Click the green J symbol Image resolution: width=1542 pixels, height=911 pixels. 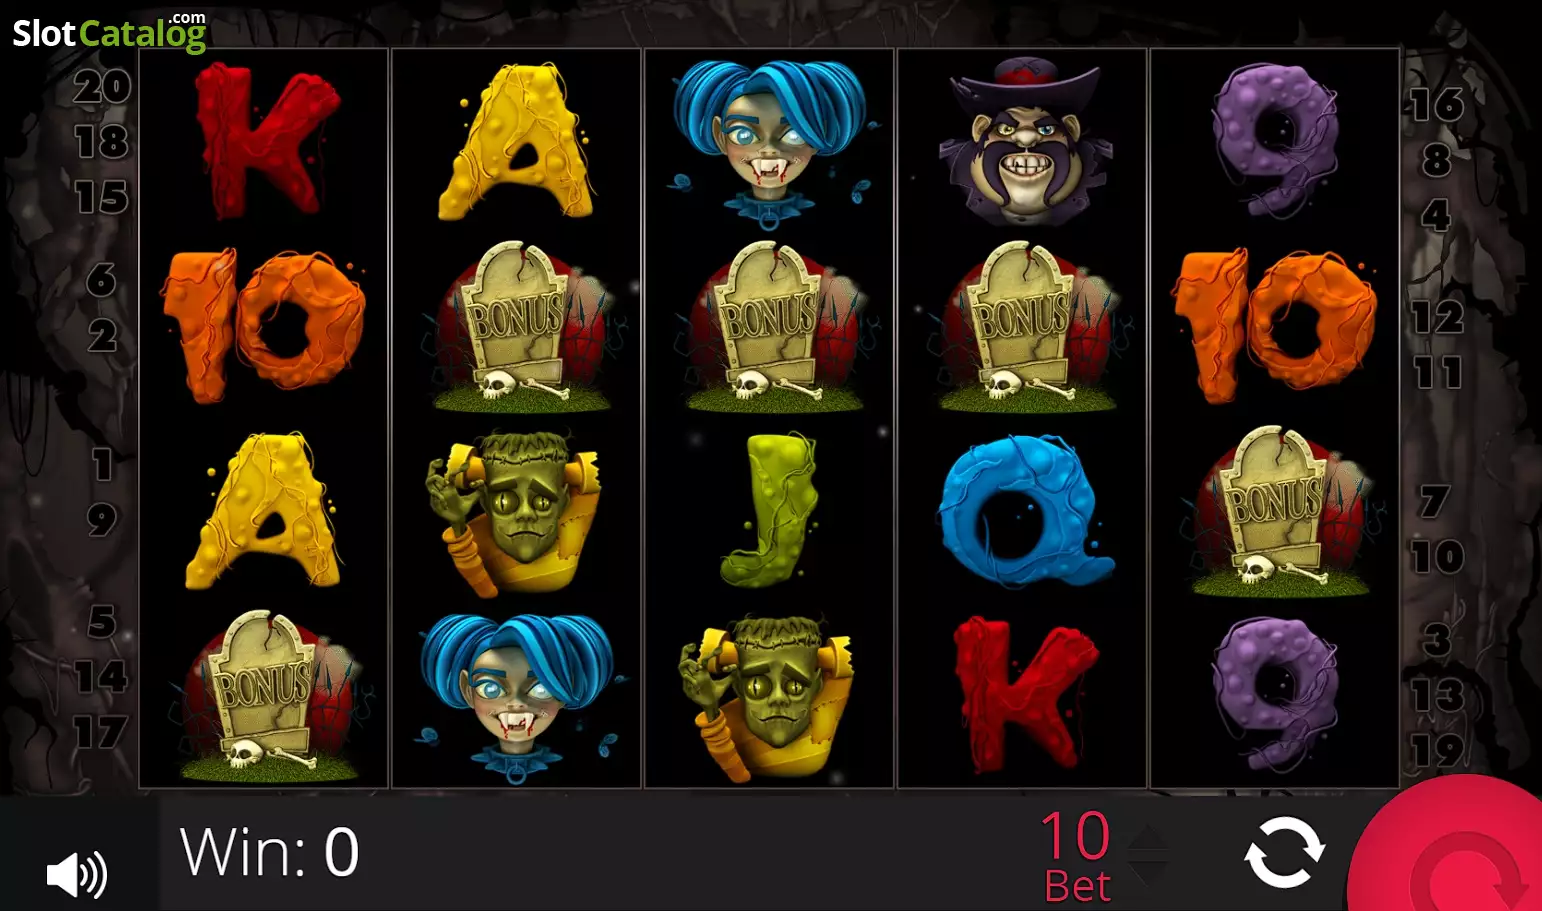768,510
